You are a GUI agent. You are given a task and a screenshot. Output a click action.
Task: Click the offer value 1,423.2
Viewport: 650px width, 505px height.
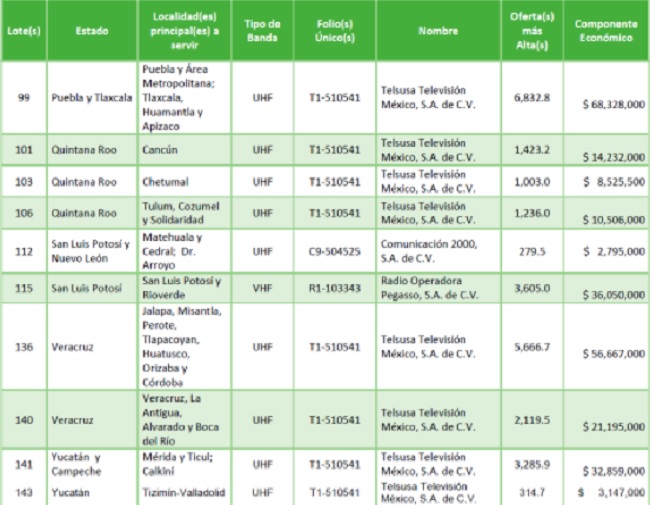coord(532,150)
